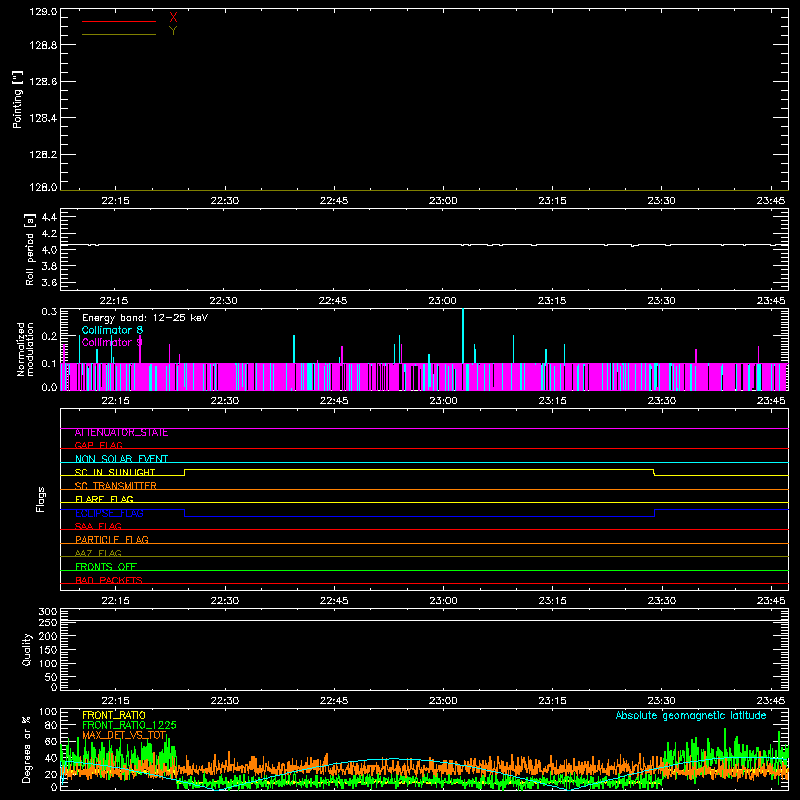The width and height of the screenshot is (800, 800).
Task: Click the PARTICLE_FLAG label
Action: click(112, 540)
